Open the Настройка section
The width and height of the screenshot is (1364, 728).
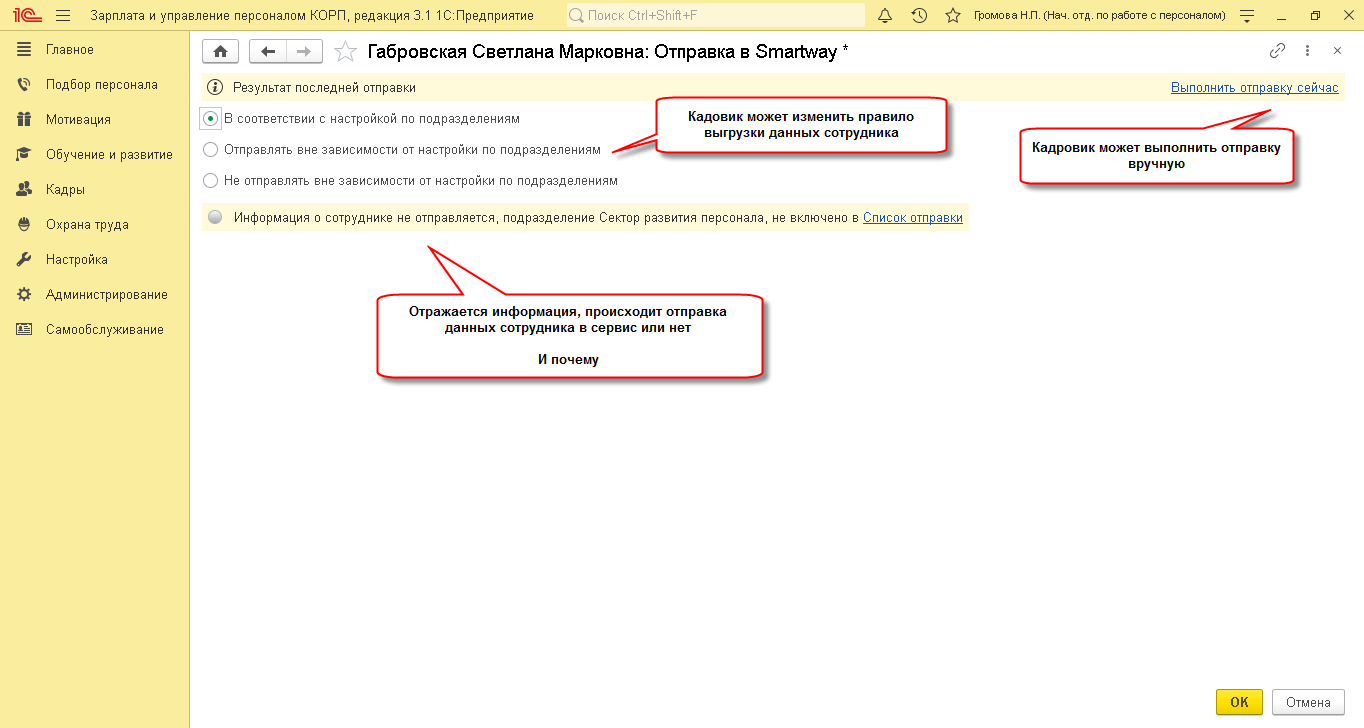(x=94, y=260)
